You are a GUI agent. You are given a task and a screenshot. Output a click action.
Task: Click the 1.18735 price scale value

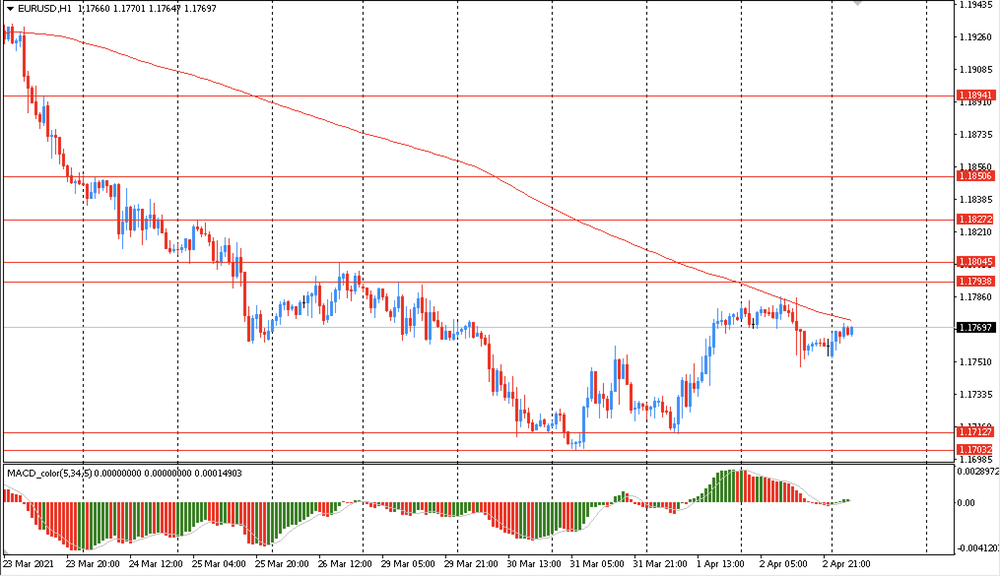(x=976, y=135)
